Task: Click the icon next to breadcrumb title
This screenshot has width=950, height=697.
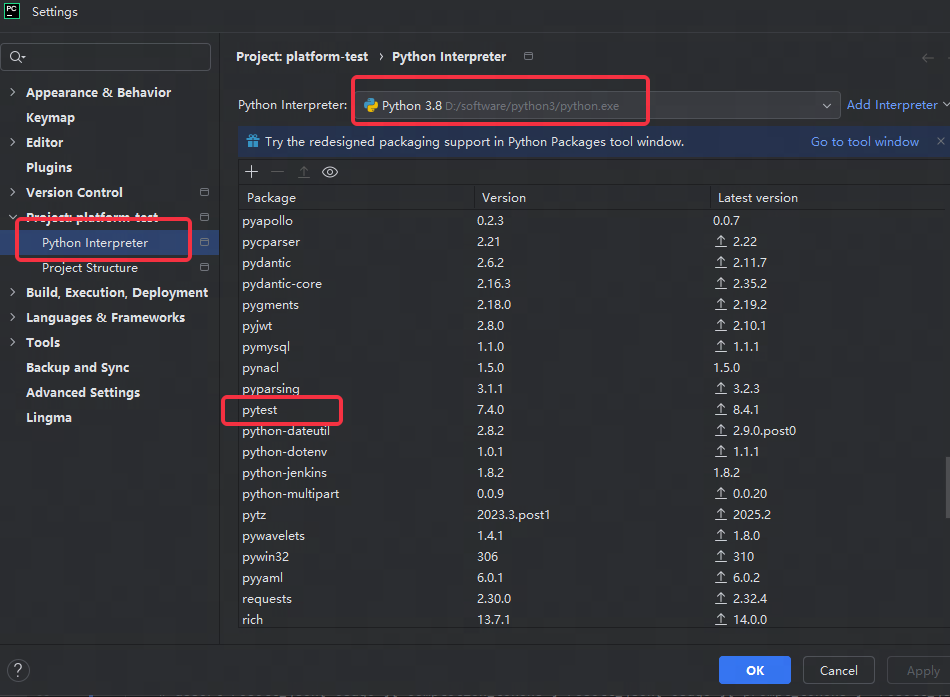Action: click(x=528, y=56)
